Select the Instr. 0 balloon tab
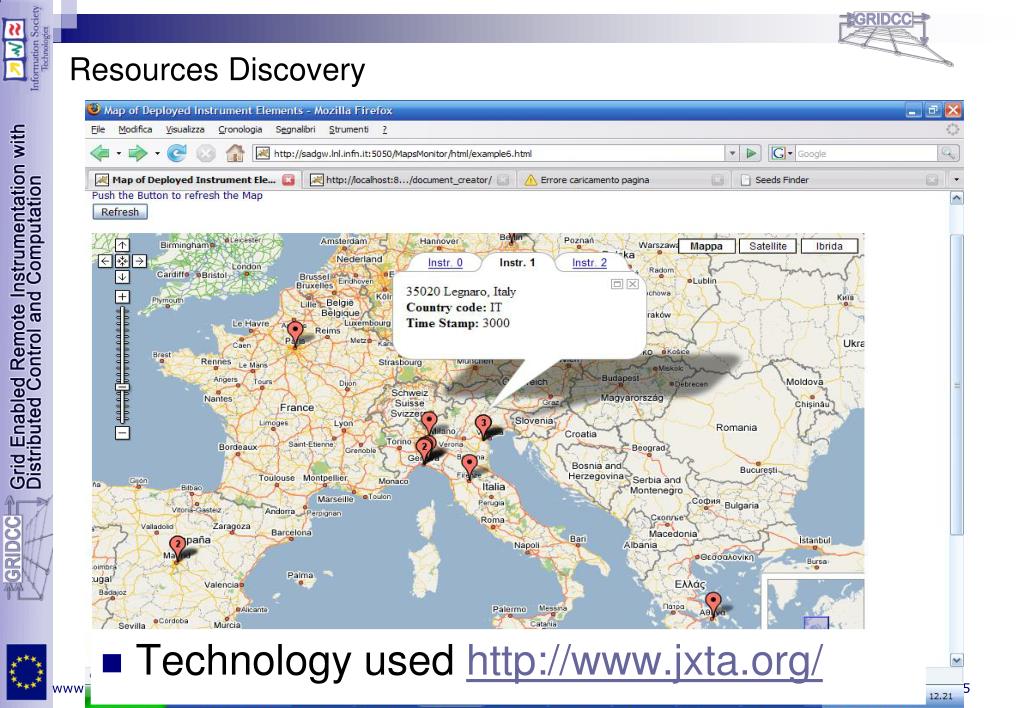The image size is (1023, 708). 445,262
